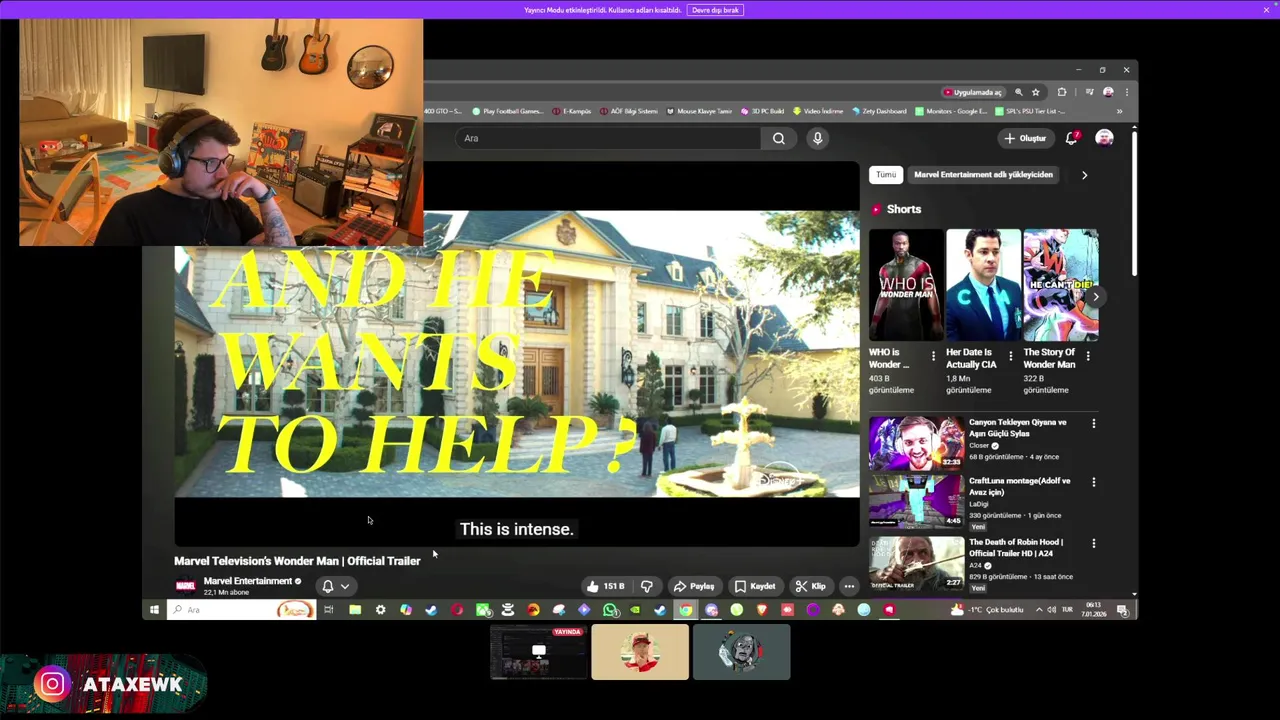Open YouTube notifications bell with 7 badge
This screenshot has height=720, width=1280.
point(1071,138)
